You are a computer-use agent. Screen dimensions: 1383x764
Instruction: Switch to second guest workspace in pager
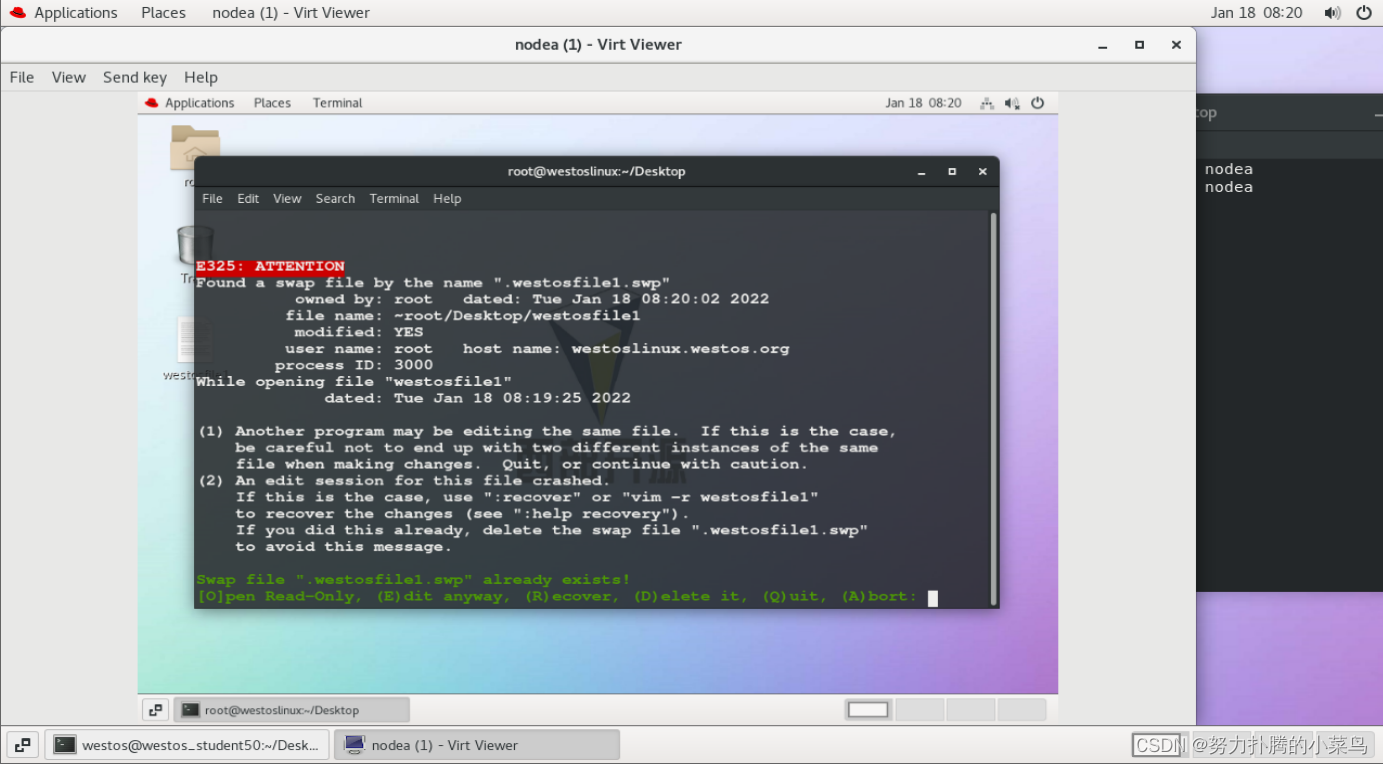click(x=919, y=710)
